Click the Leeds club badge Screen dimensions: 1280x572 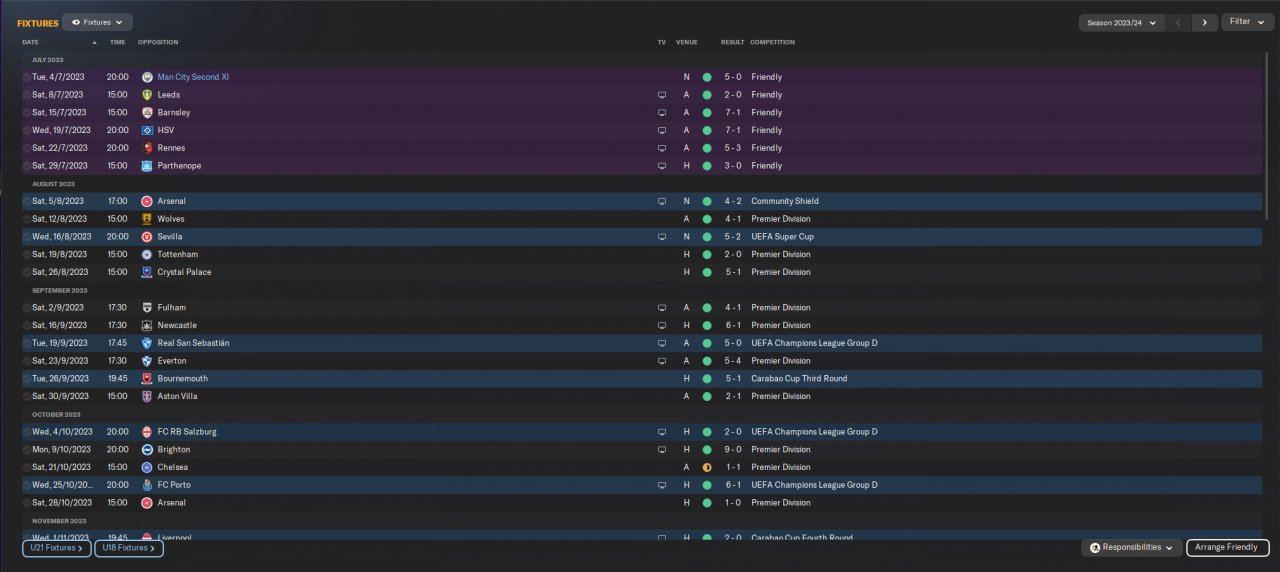[147, 95]
